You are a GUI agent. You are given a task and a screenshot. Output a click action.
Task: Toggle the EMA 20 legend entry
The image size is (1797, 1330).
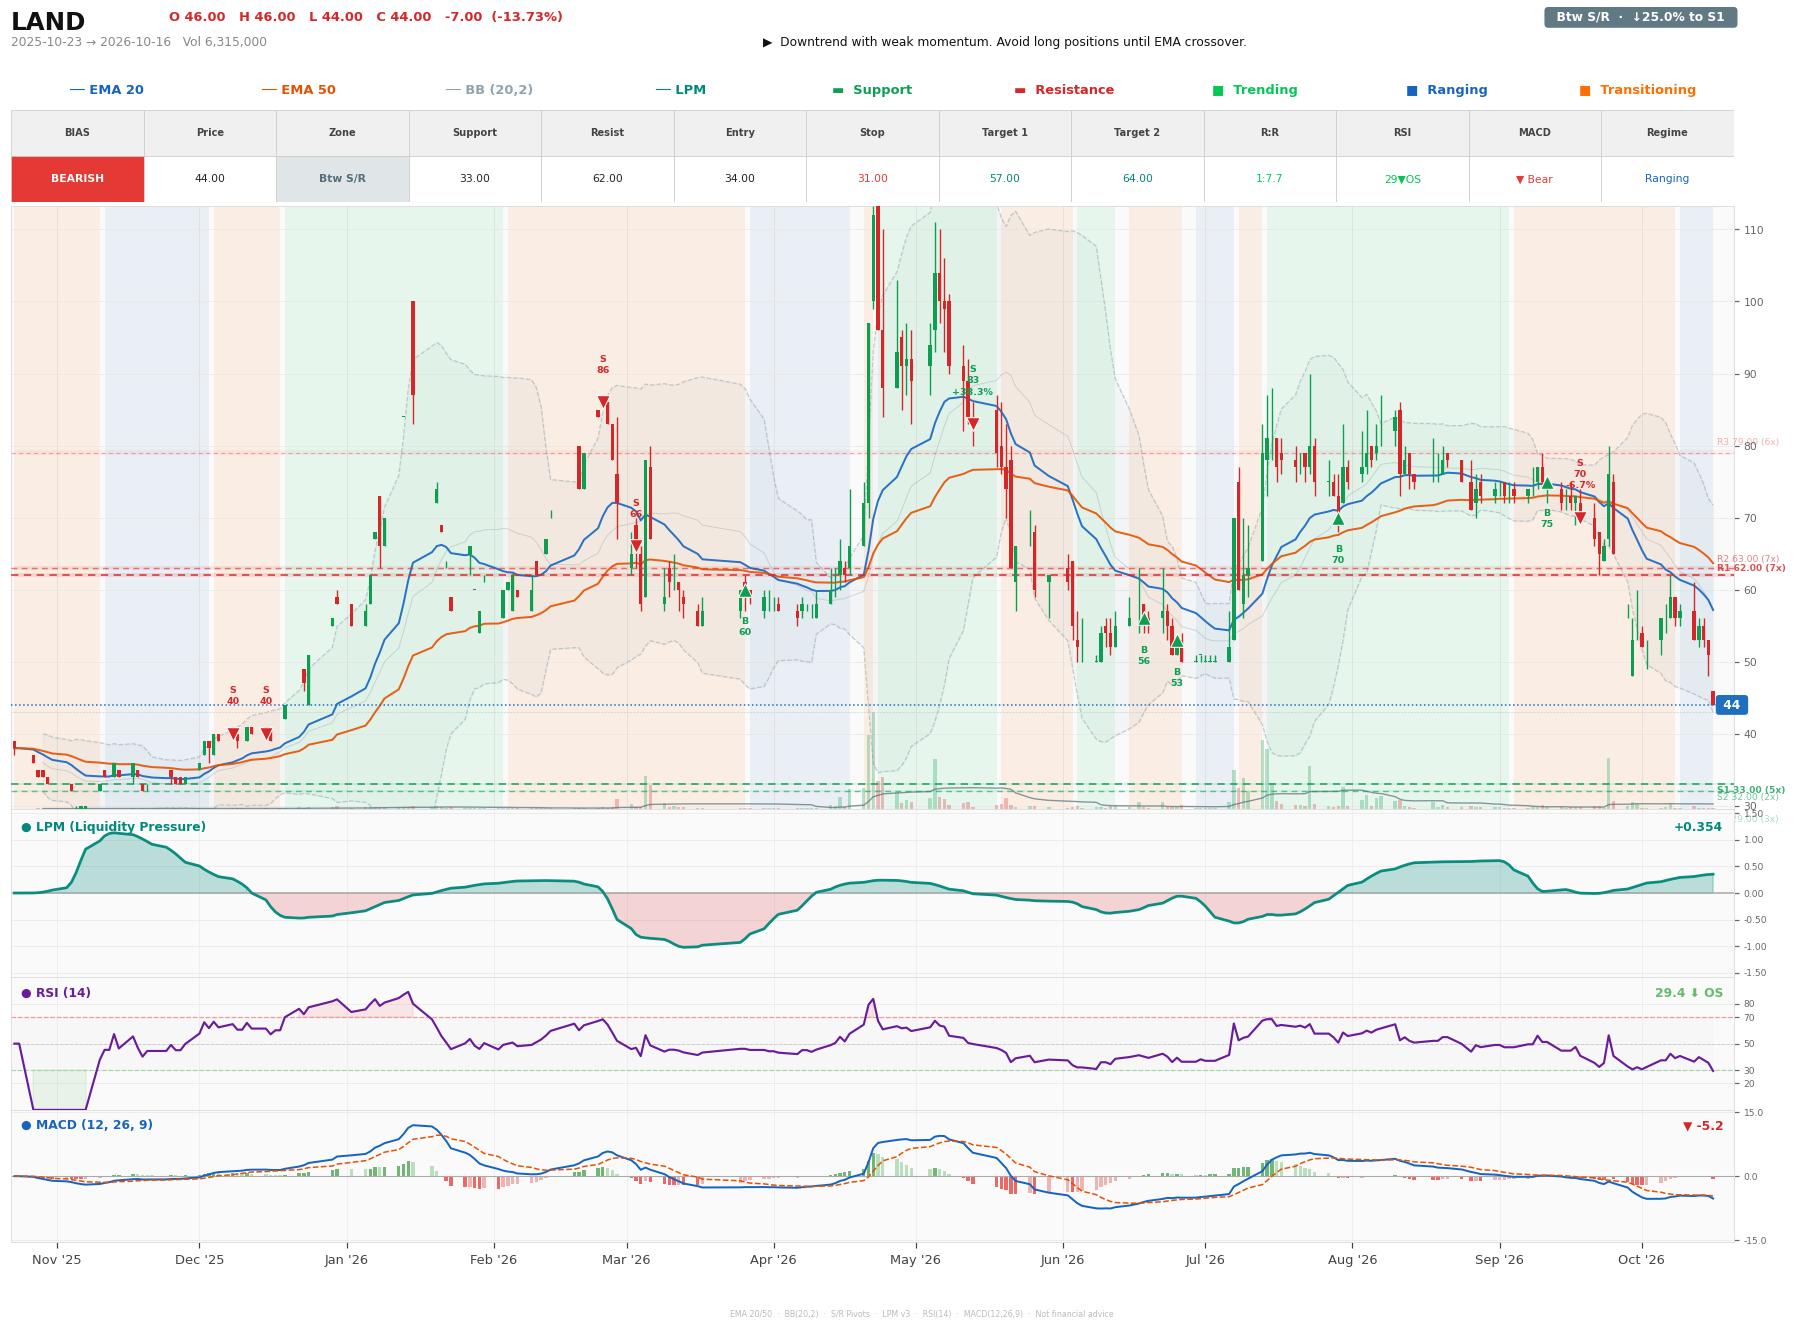point(107,90)
